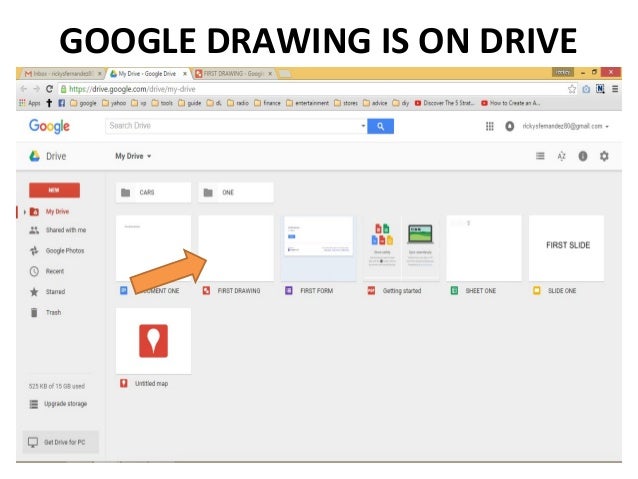The image size is (638, 479).
Task: Expand My Drive tree arrow in sidebar
Action: 24,212
